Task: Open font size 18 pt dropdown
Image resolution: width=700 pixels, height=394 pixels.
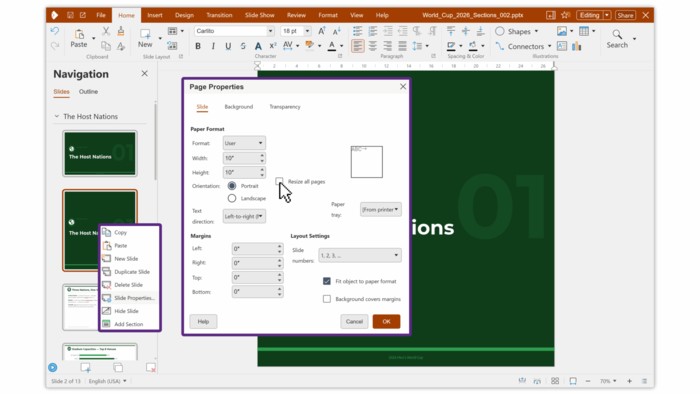Action: click(307, 31)
